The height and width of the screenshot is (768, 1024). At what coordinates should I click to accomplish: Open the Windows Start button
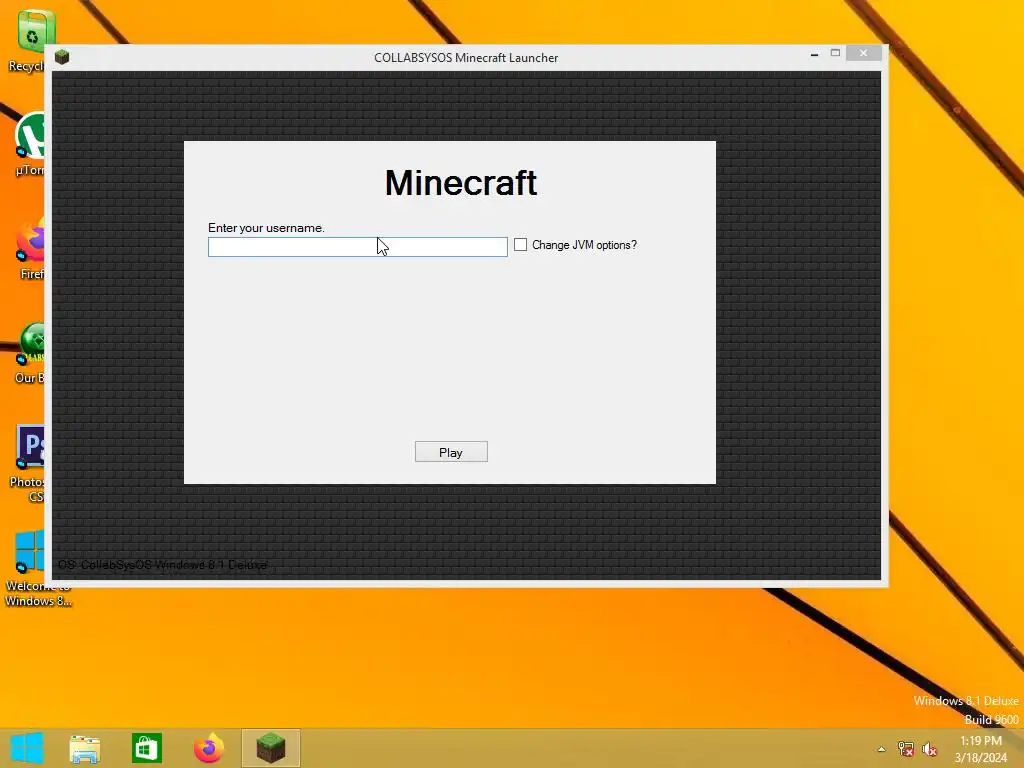(27, 748)
